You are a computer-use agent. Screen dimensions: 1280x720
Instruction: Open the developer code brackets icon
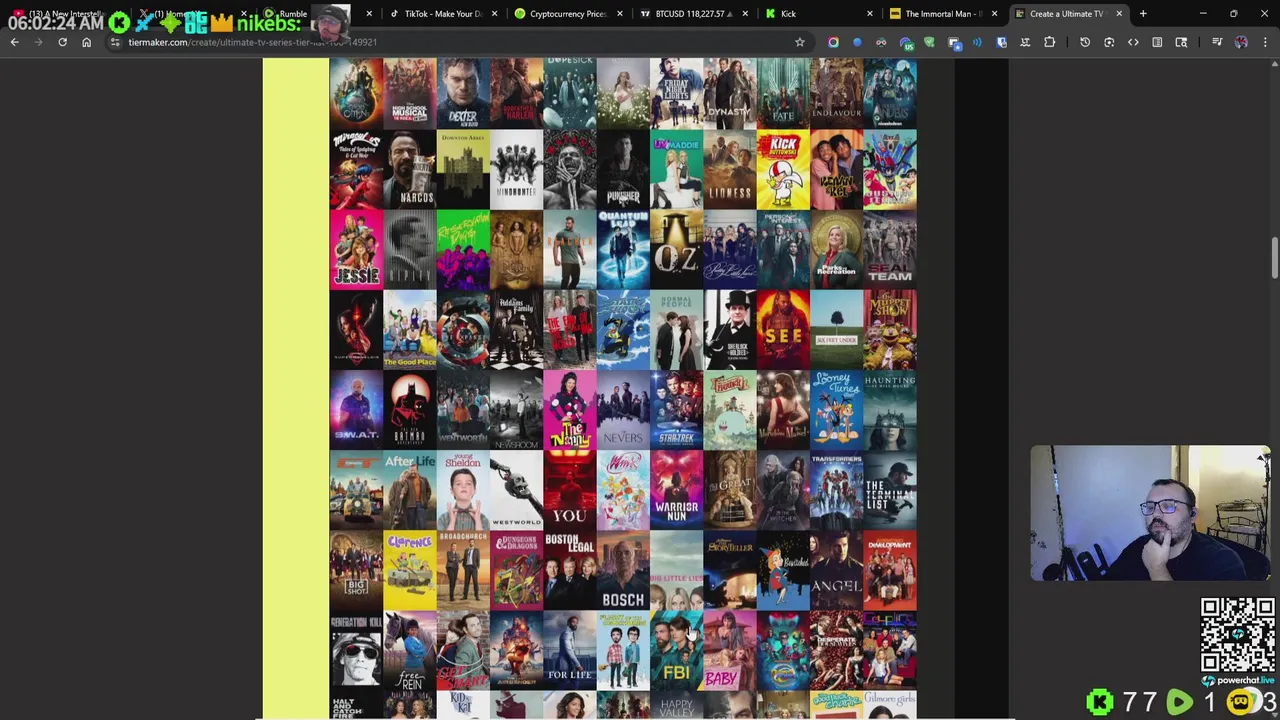pyautogui.click(x=1133, y=42)
